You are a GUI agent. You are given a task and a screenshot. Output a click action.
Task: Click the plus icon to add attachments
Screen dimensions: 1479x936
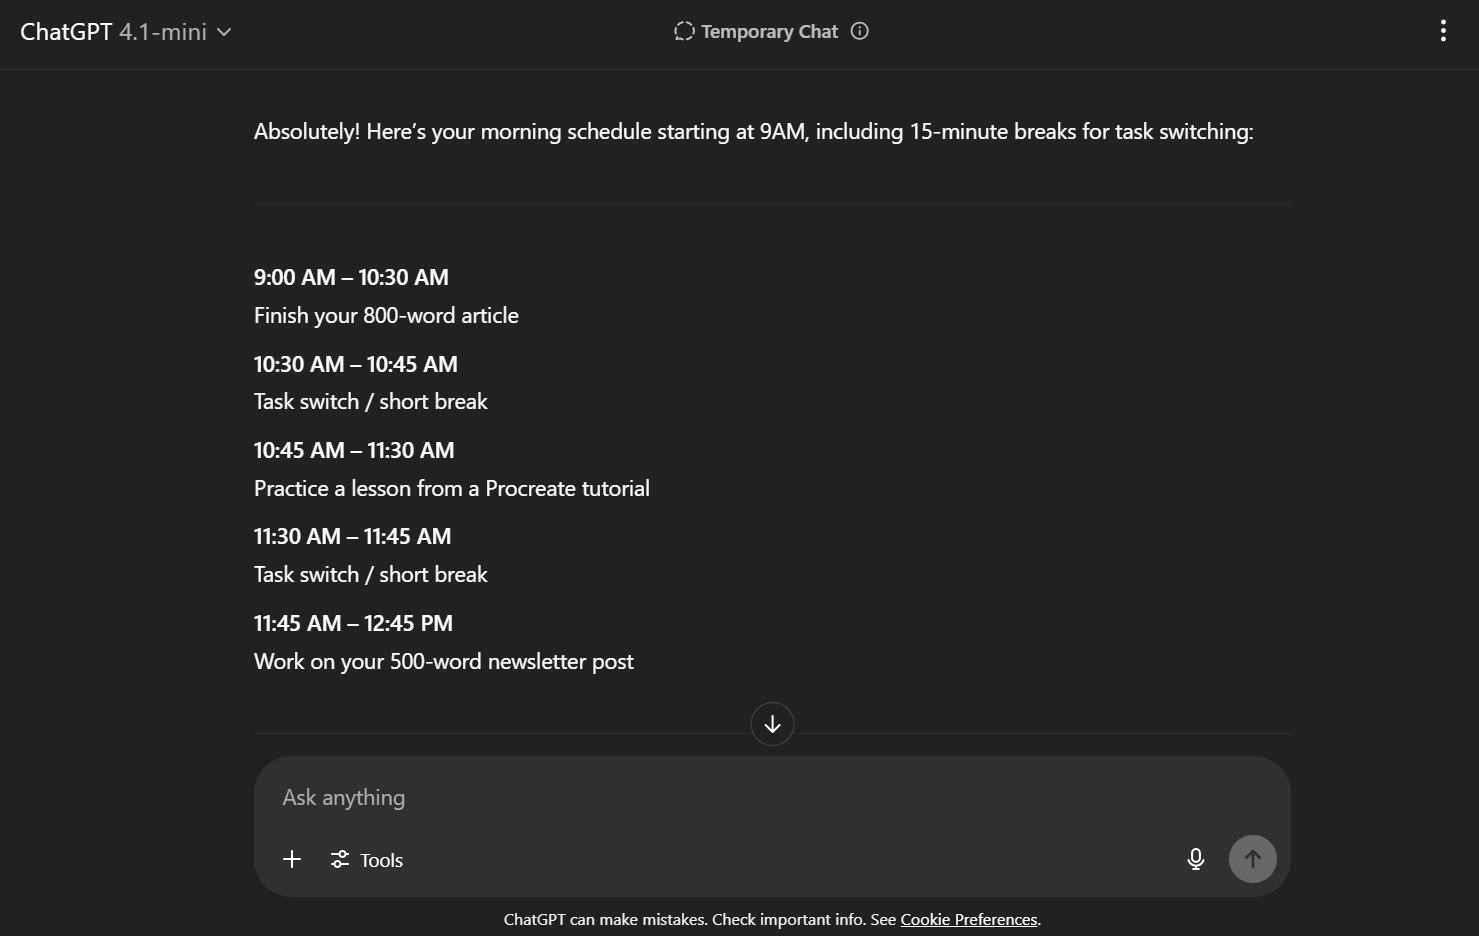[292, 859]
